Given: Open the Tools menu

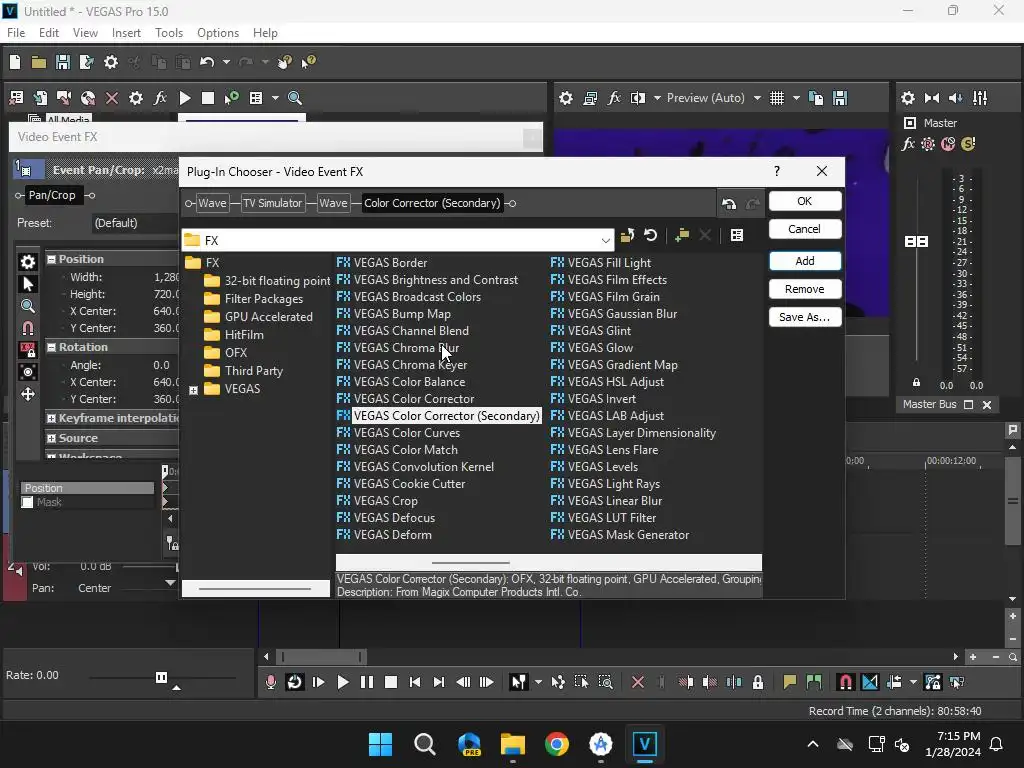Looking at the screenshot, I should [168, 33].
